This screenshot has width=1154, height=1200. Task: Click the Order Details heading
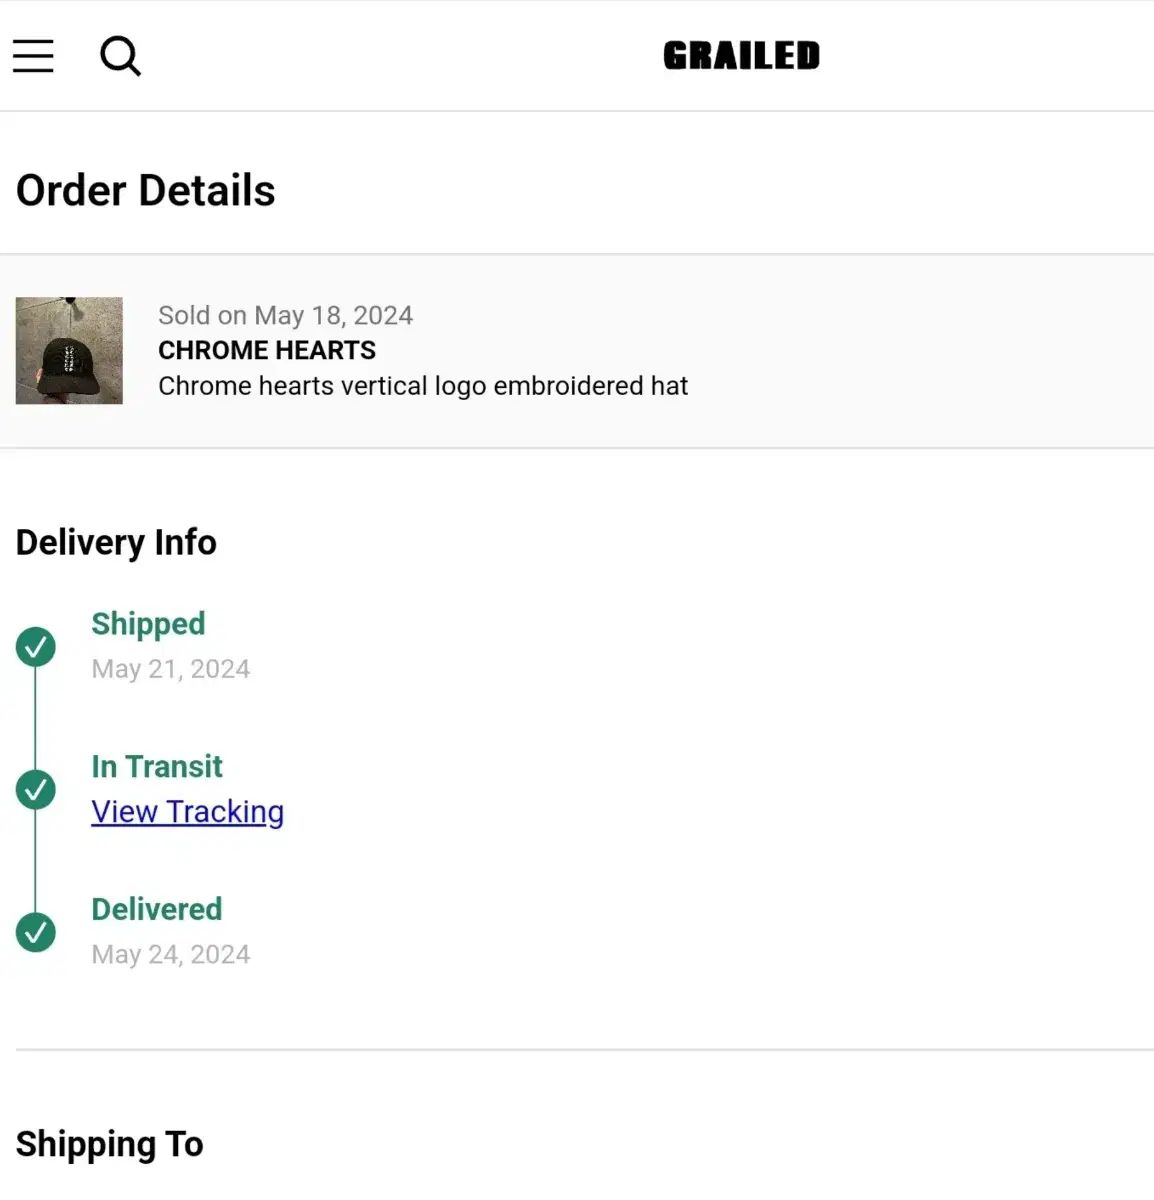(x=146, y=190)
